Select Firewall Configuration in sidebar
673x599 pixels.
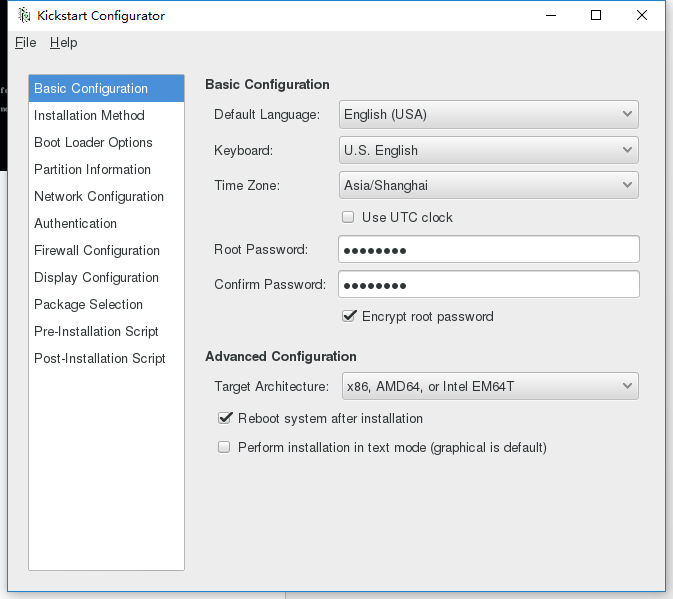(96, 251)
